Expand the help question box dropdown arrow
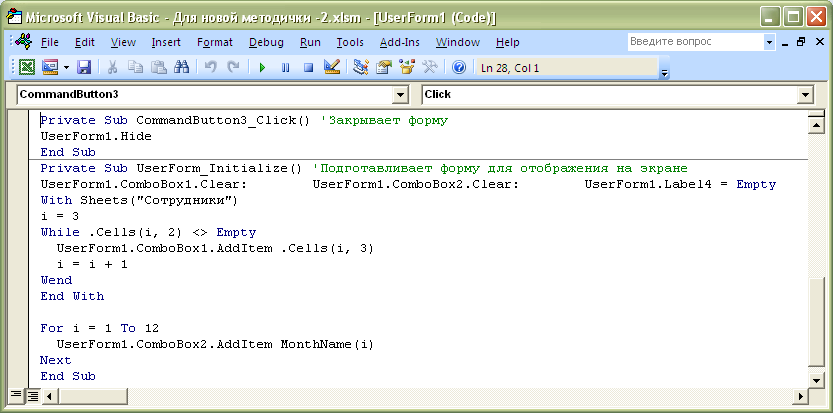The height and width of the screenshot is (413, 833). 769,42
